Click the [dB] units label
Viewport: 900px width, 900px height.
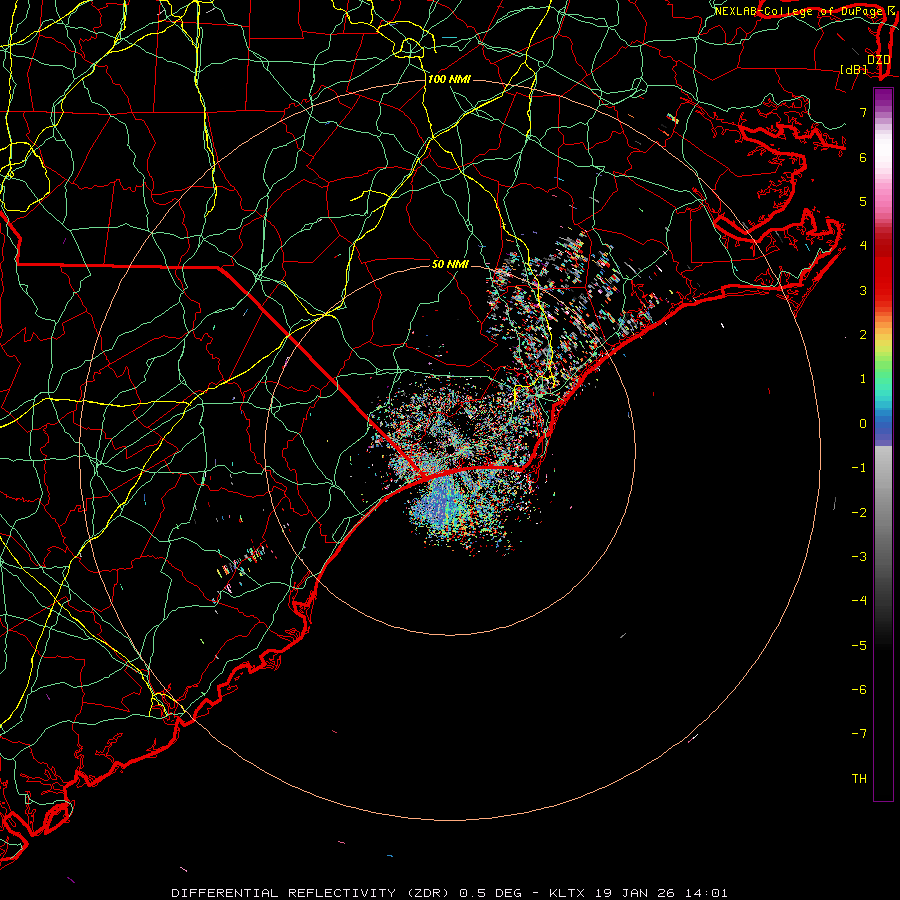tap(854, 70)
